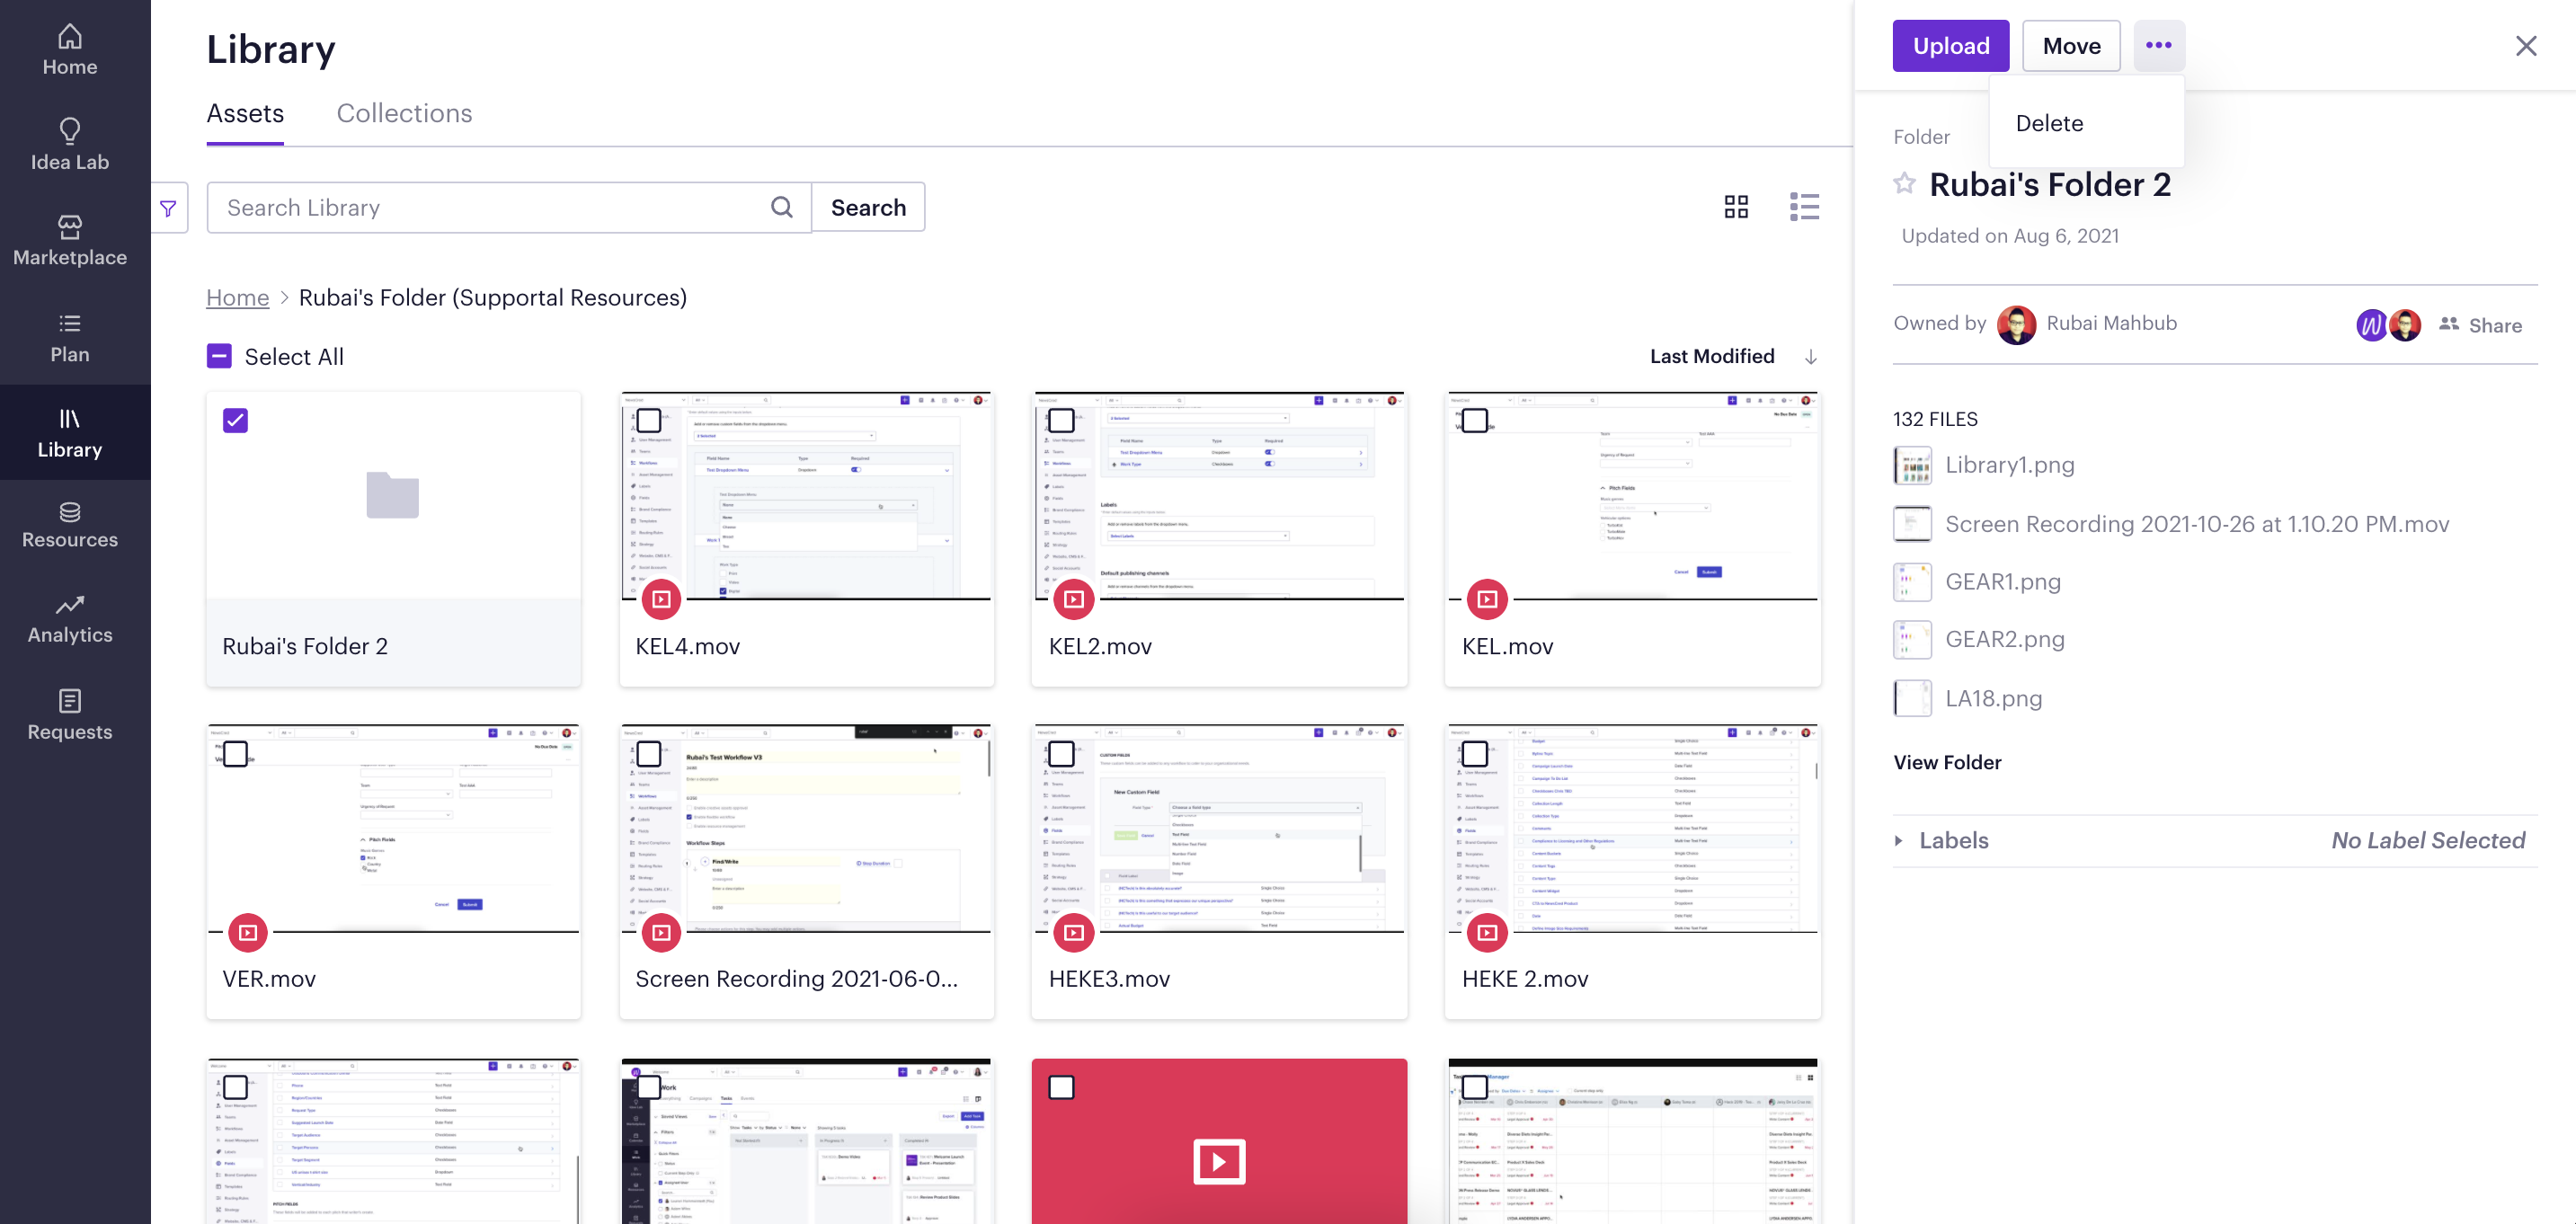Go to Home breadcrumb link
The height and width of the screenshot is (1224, 2576).
coord(237,298)
